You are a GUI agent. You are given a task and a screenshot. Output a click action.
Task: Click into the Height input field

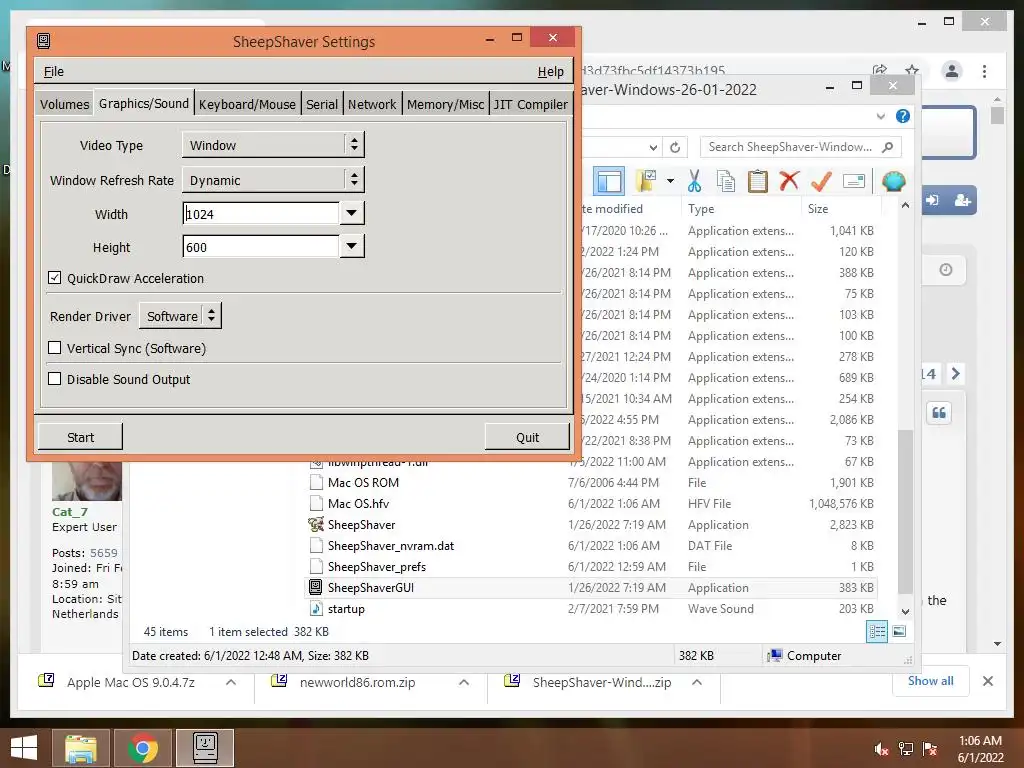261,247
